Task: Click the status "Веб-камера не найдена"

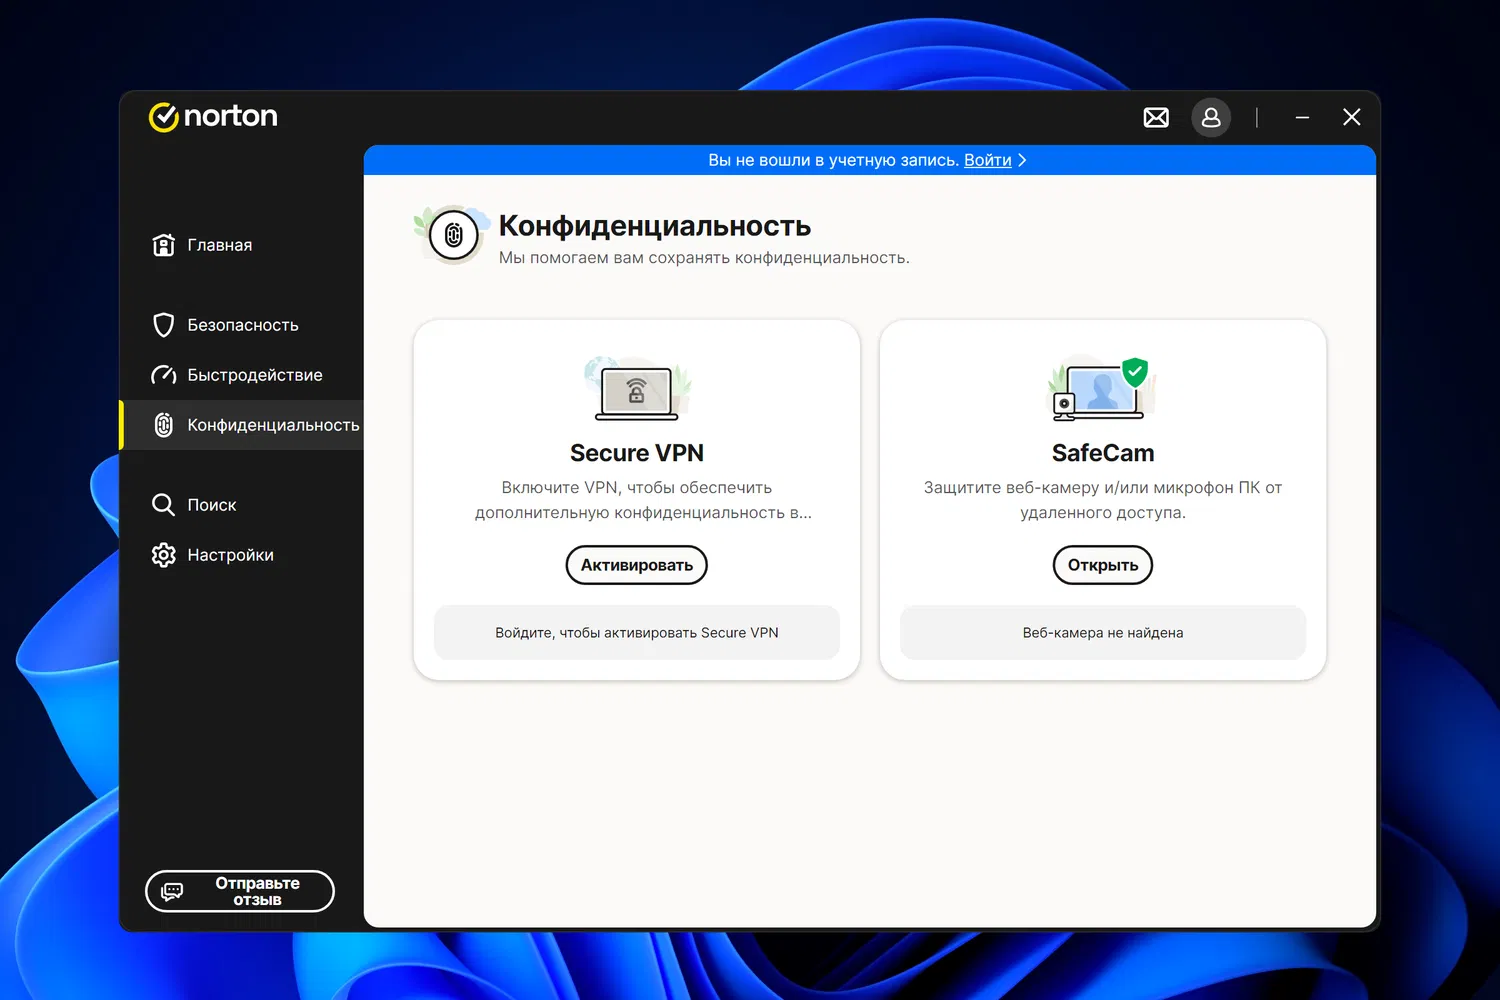Action: point(1103,633)
